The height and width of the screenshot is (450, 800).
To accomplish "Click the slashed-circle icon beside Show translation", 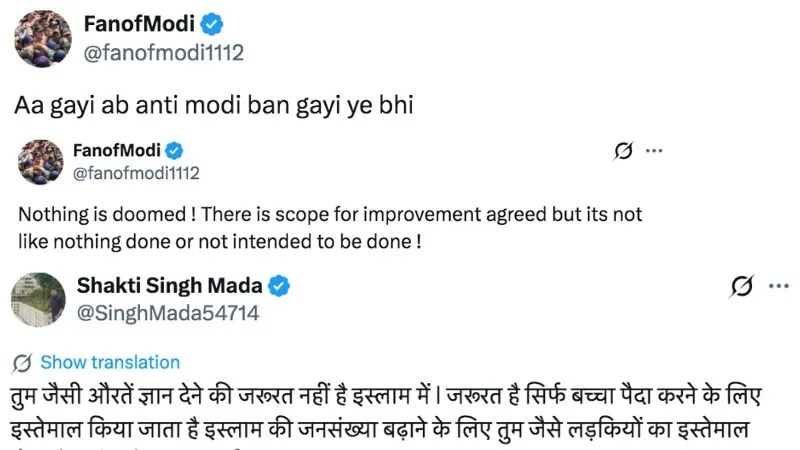I will click(22, 363).
